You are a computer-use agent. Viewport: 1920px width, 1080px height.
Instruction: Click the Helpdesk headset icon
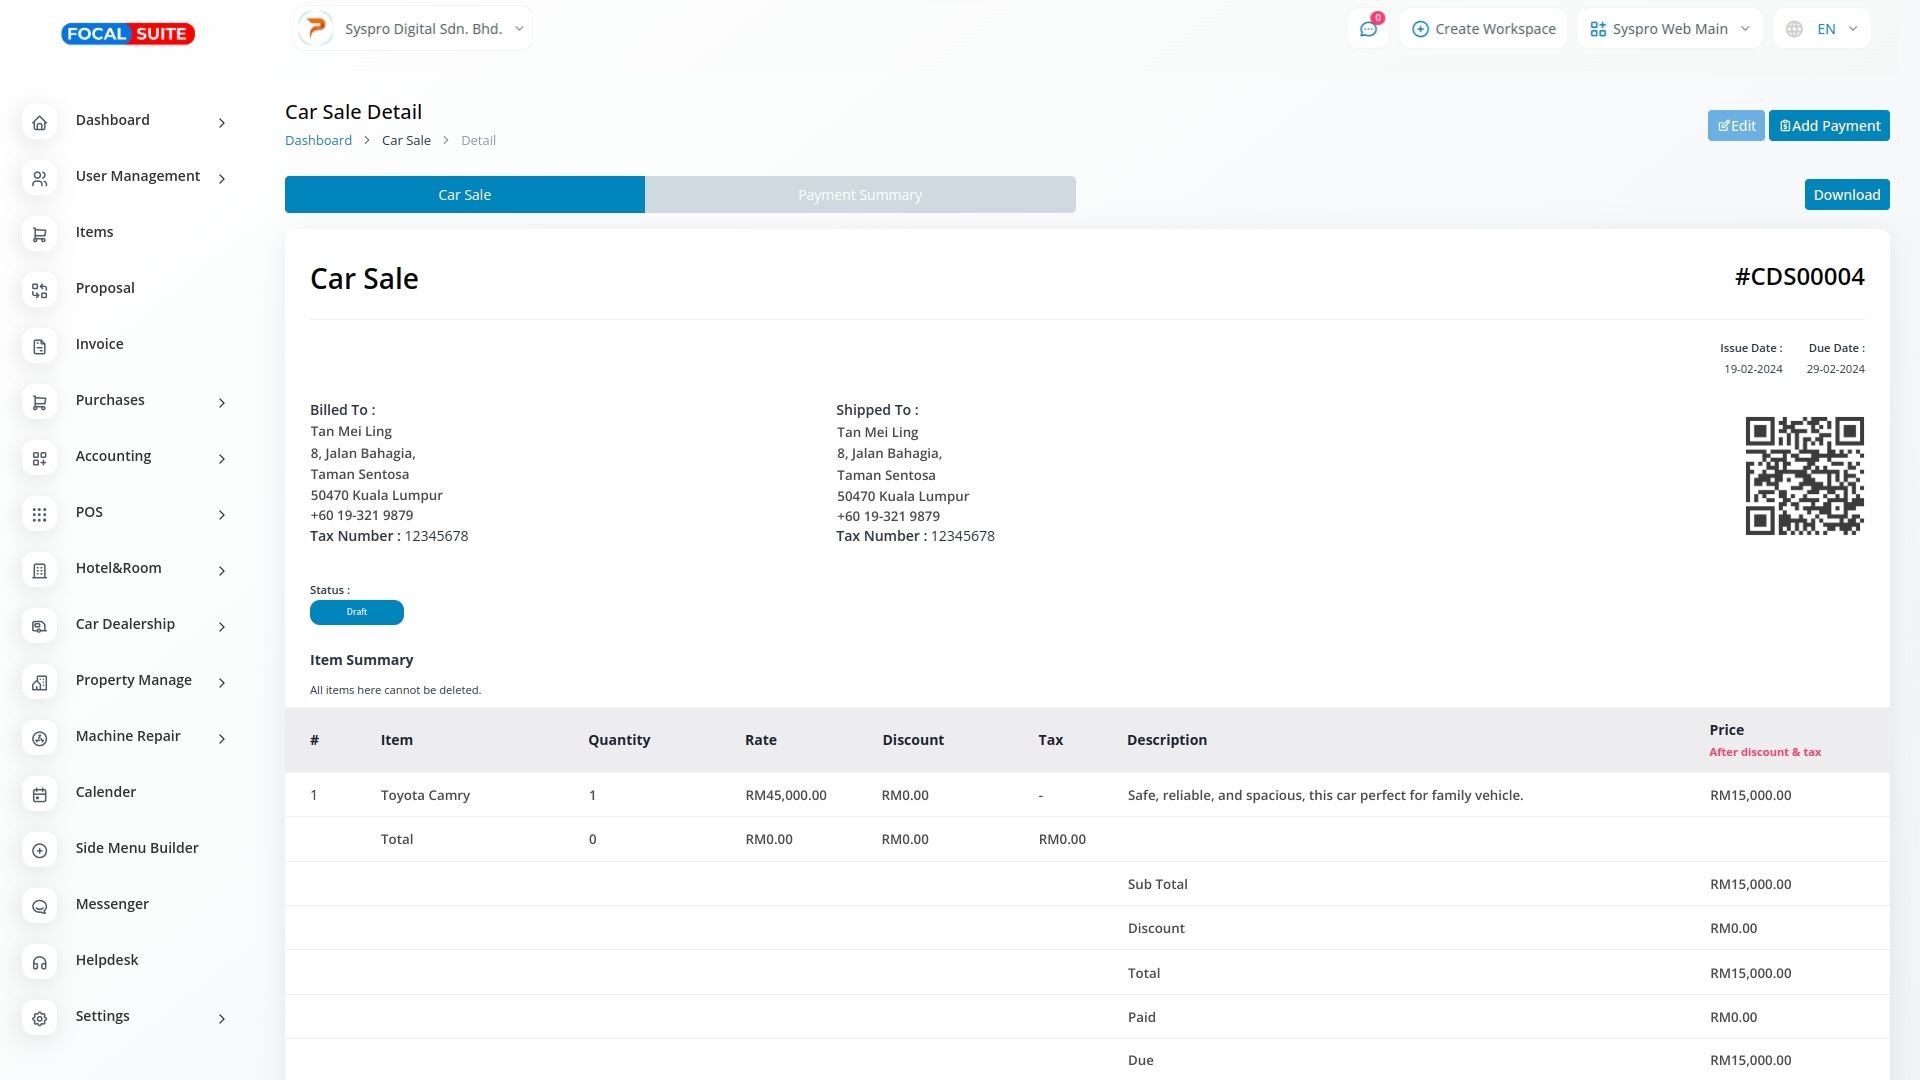coord(39,963)
